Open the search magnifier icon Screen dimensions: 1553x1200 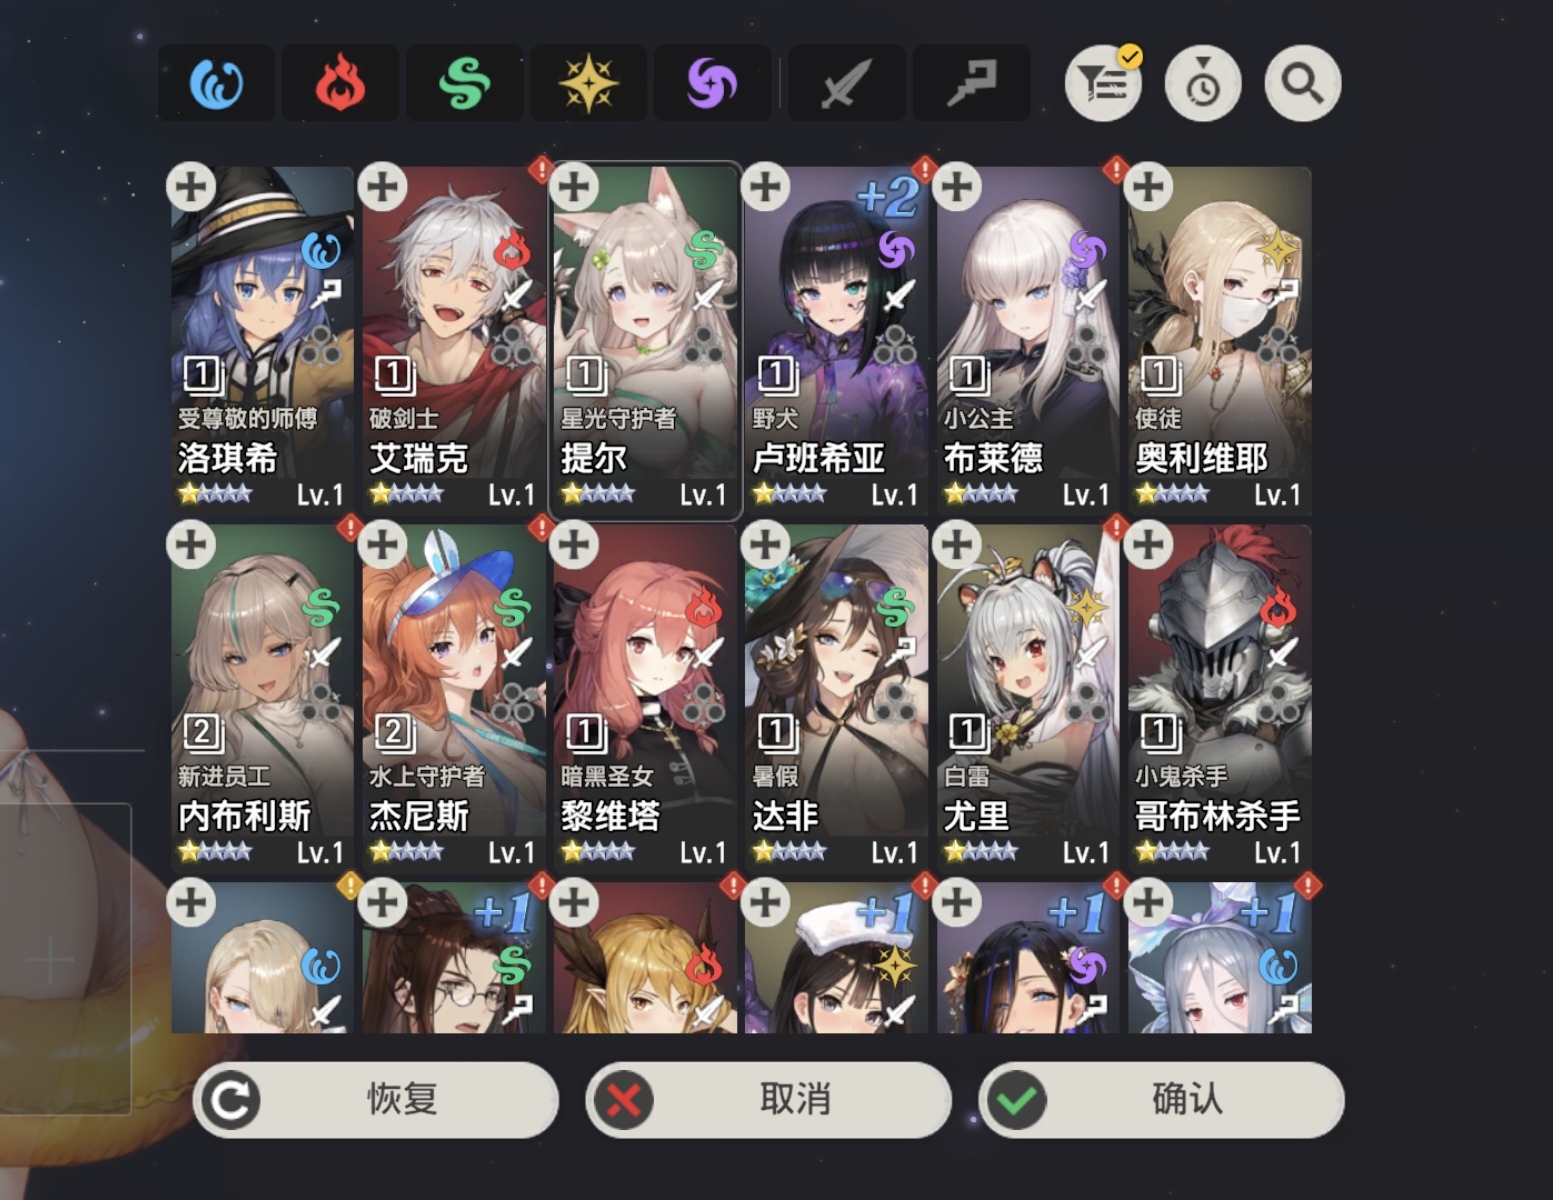(1302, 84)
